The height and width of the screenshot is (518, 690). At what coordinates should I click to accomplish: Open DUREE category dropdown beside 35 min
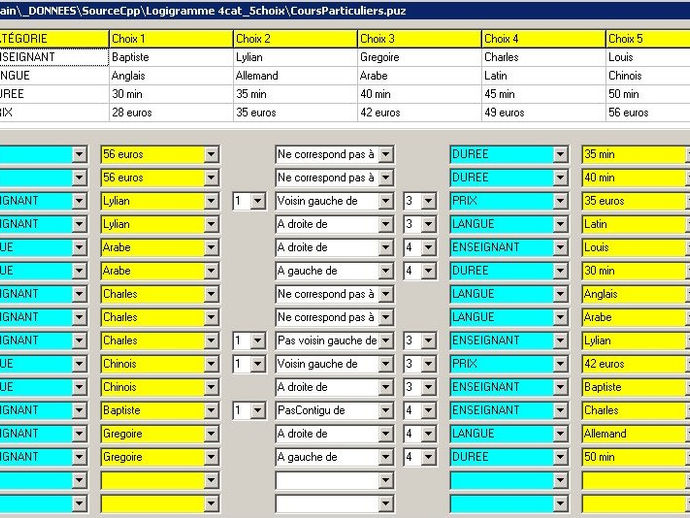tap(561, 154)
